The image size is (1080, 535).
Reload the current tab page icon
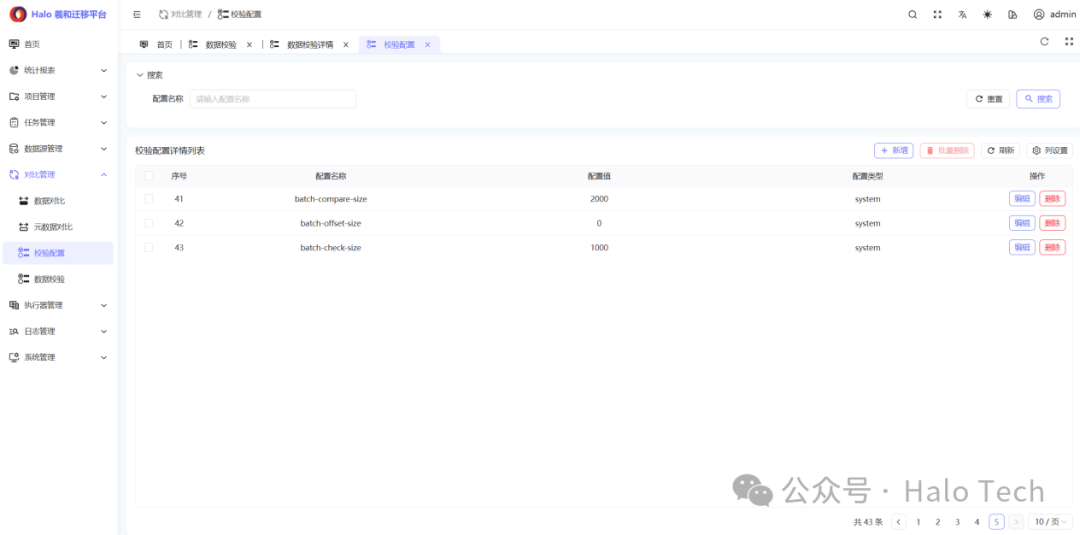[x=1044, y=41]
